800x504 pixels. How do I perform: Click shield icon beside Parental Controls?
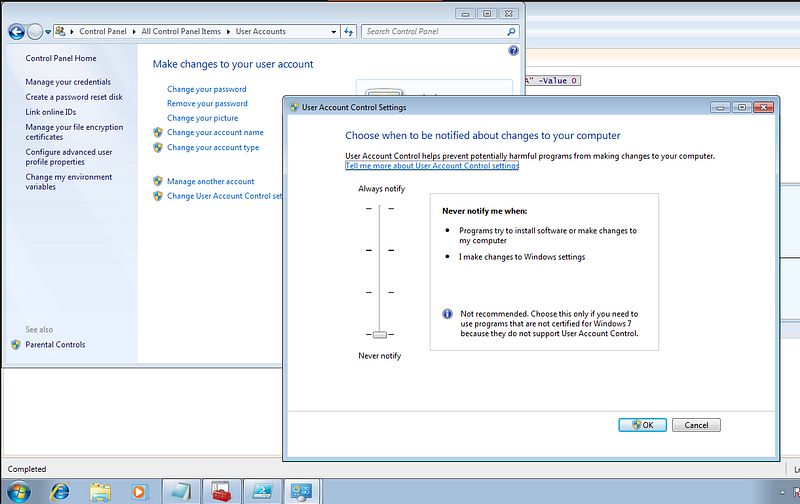click(x=16, y=345)
